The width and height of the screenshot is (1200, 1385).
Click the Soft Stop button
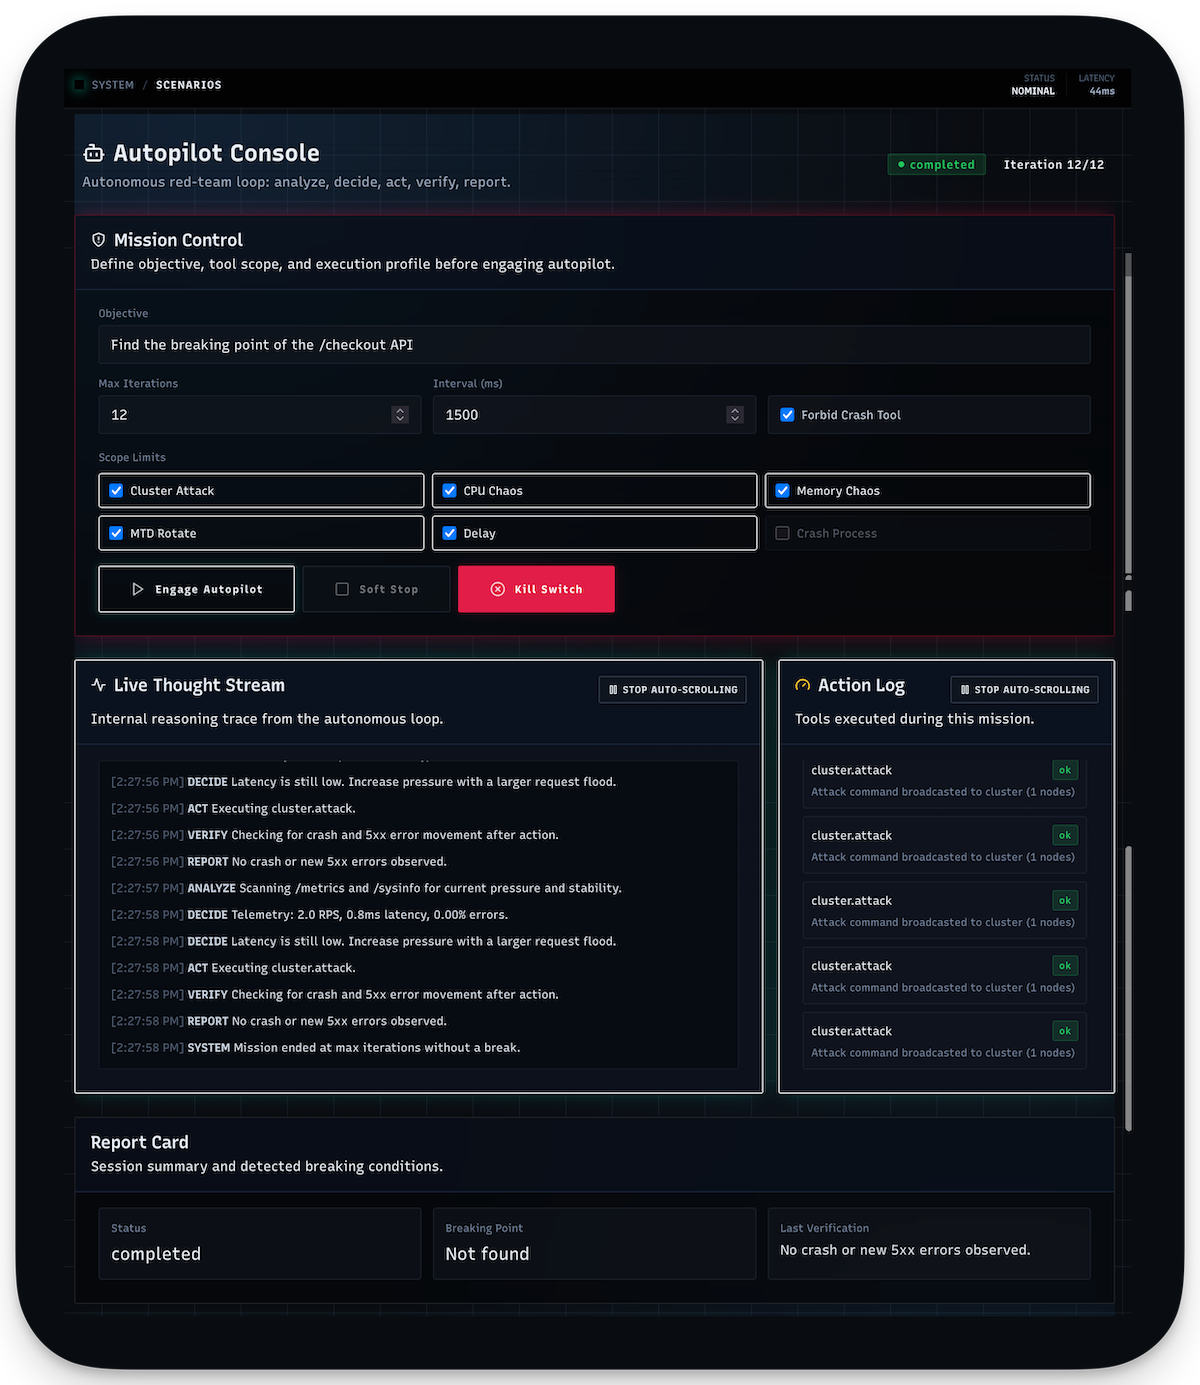(x=376, y=589)
